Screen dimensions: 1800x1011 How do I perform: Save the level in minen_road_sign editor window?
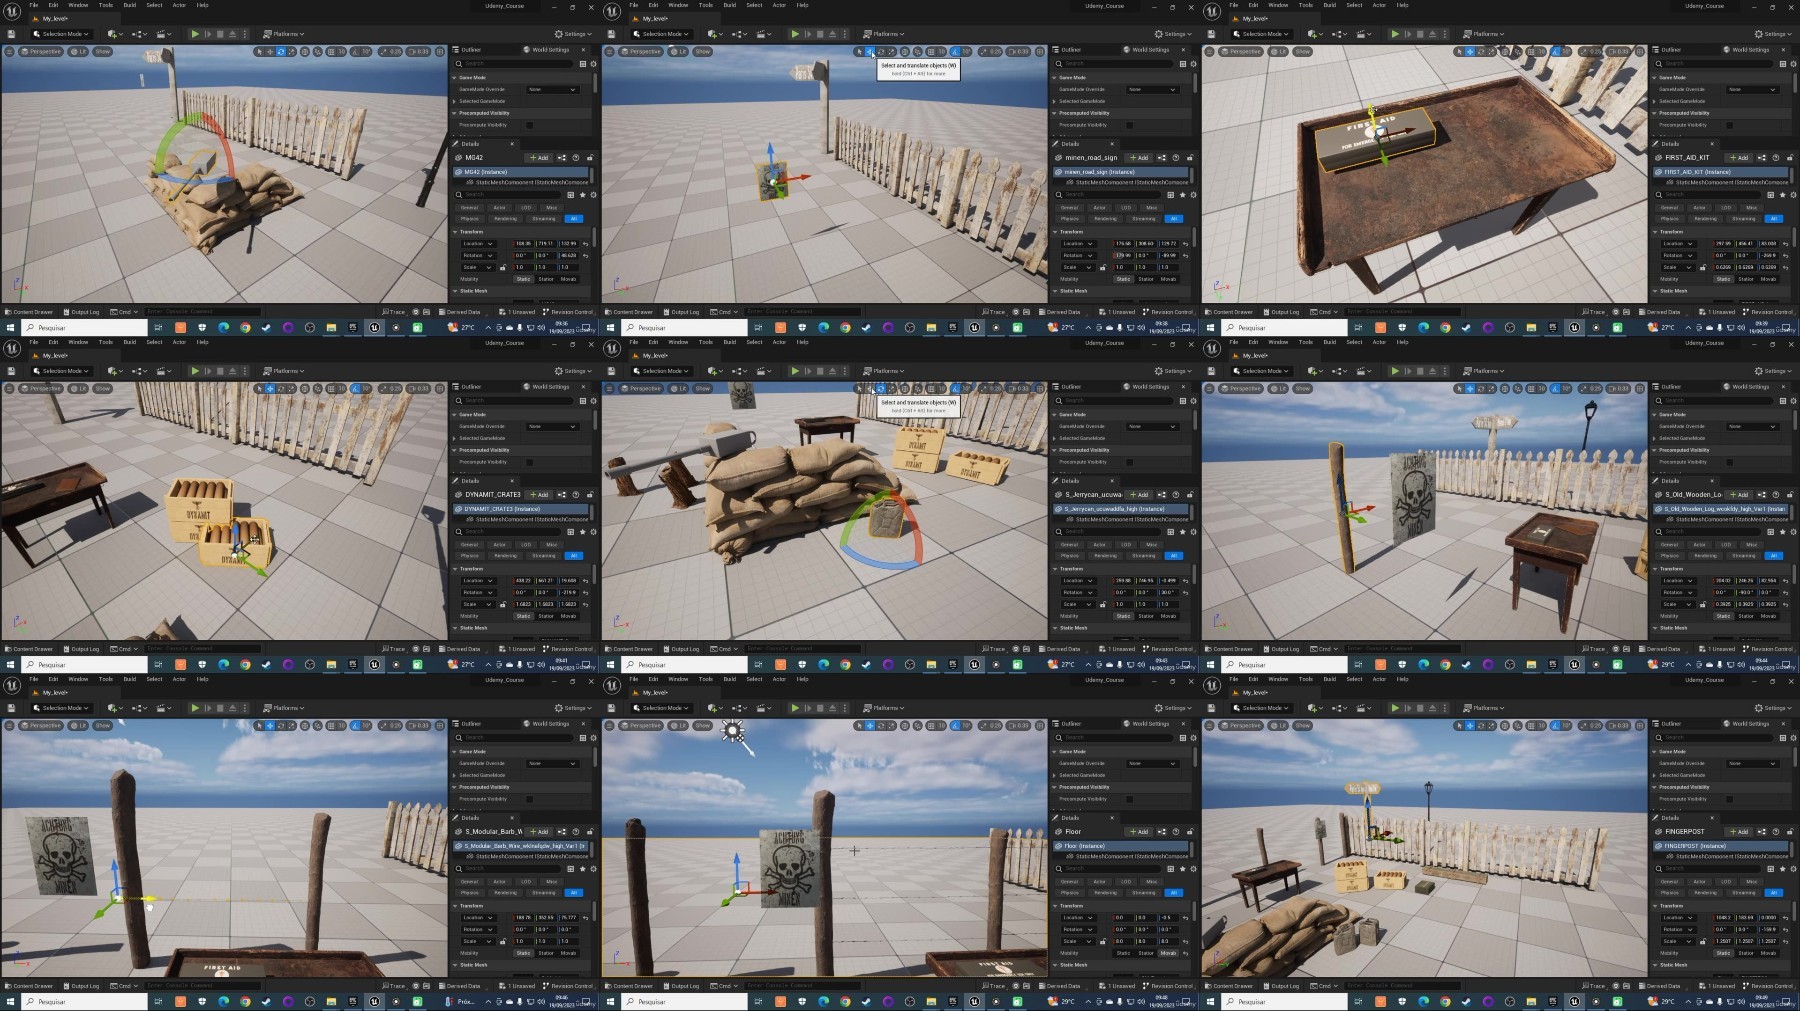pos(611,34)
